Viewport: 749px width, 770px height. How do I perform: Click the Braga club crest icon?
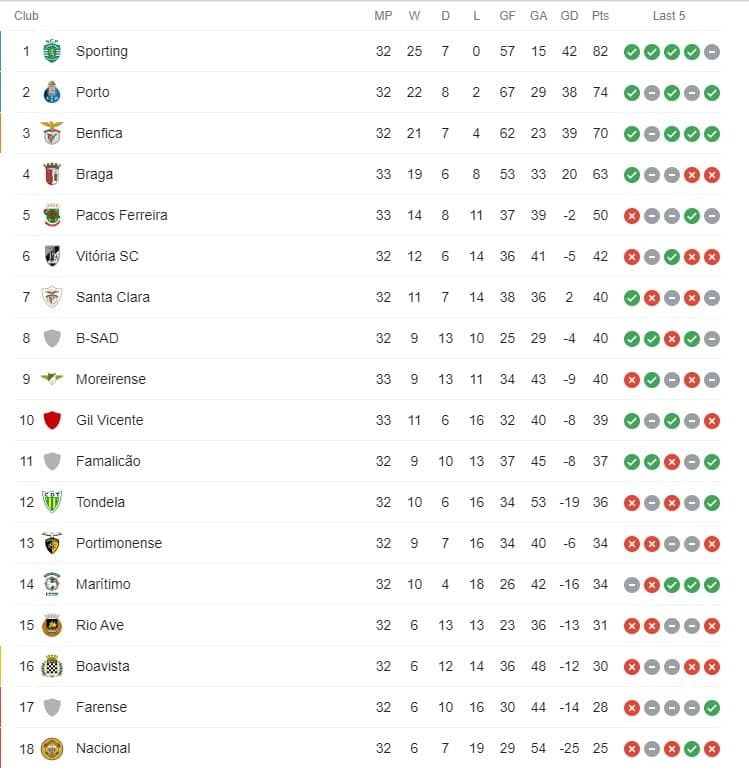tap(52, 174)
